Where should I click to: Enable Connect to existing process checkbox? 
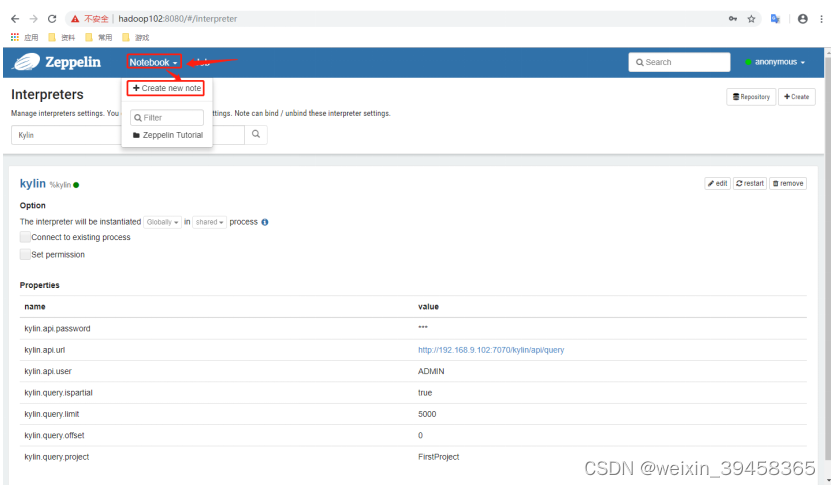(x=25, y=237)
